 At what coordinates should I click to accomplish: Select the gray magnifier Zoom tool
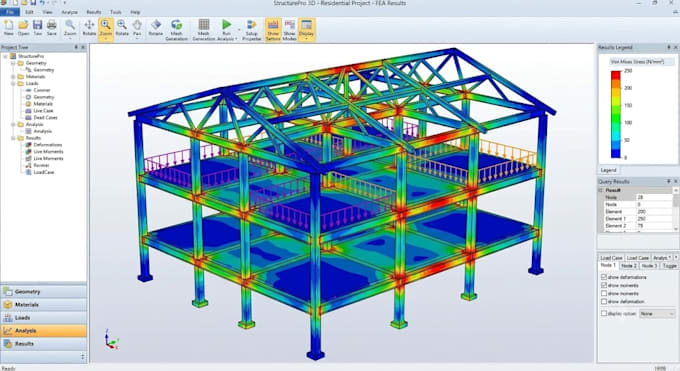[x=70, y=25]
